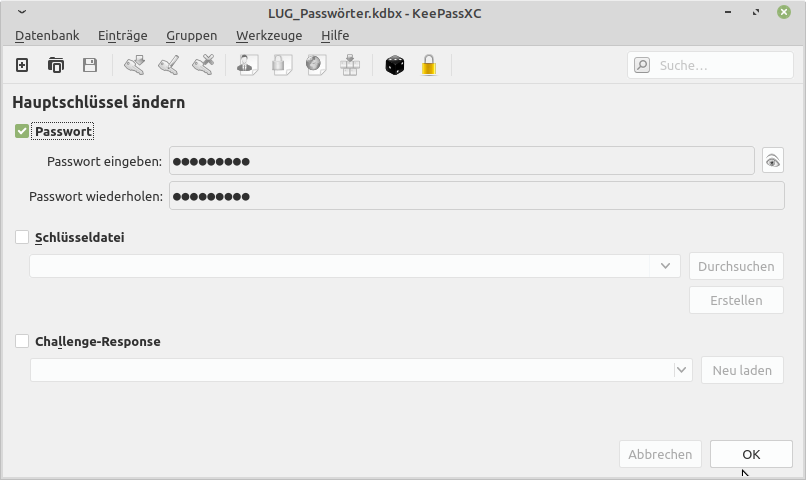Uncheck the Passwort checkbox

(22, 132)
